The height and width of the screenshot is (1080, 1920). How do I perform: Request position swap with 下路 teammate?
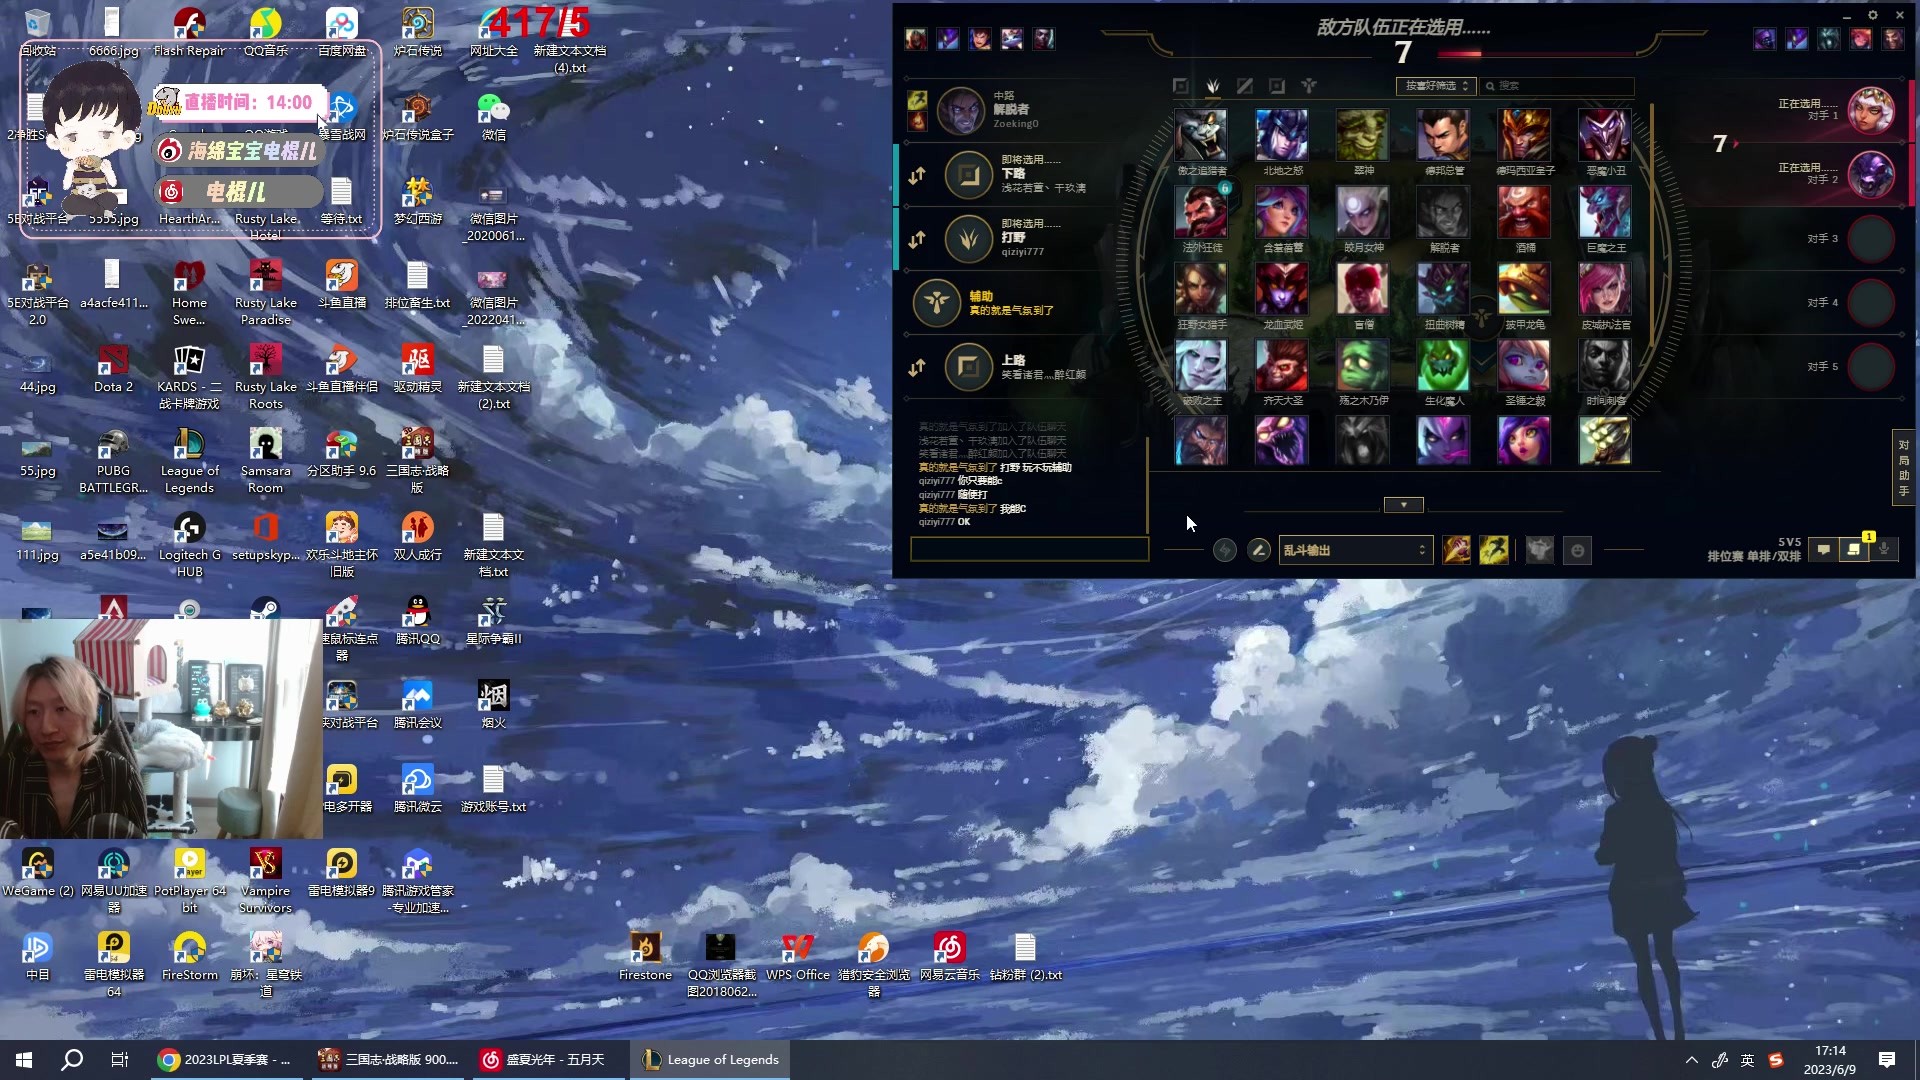(x=917, y=176)
